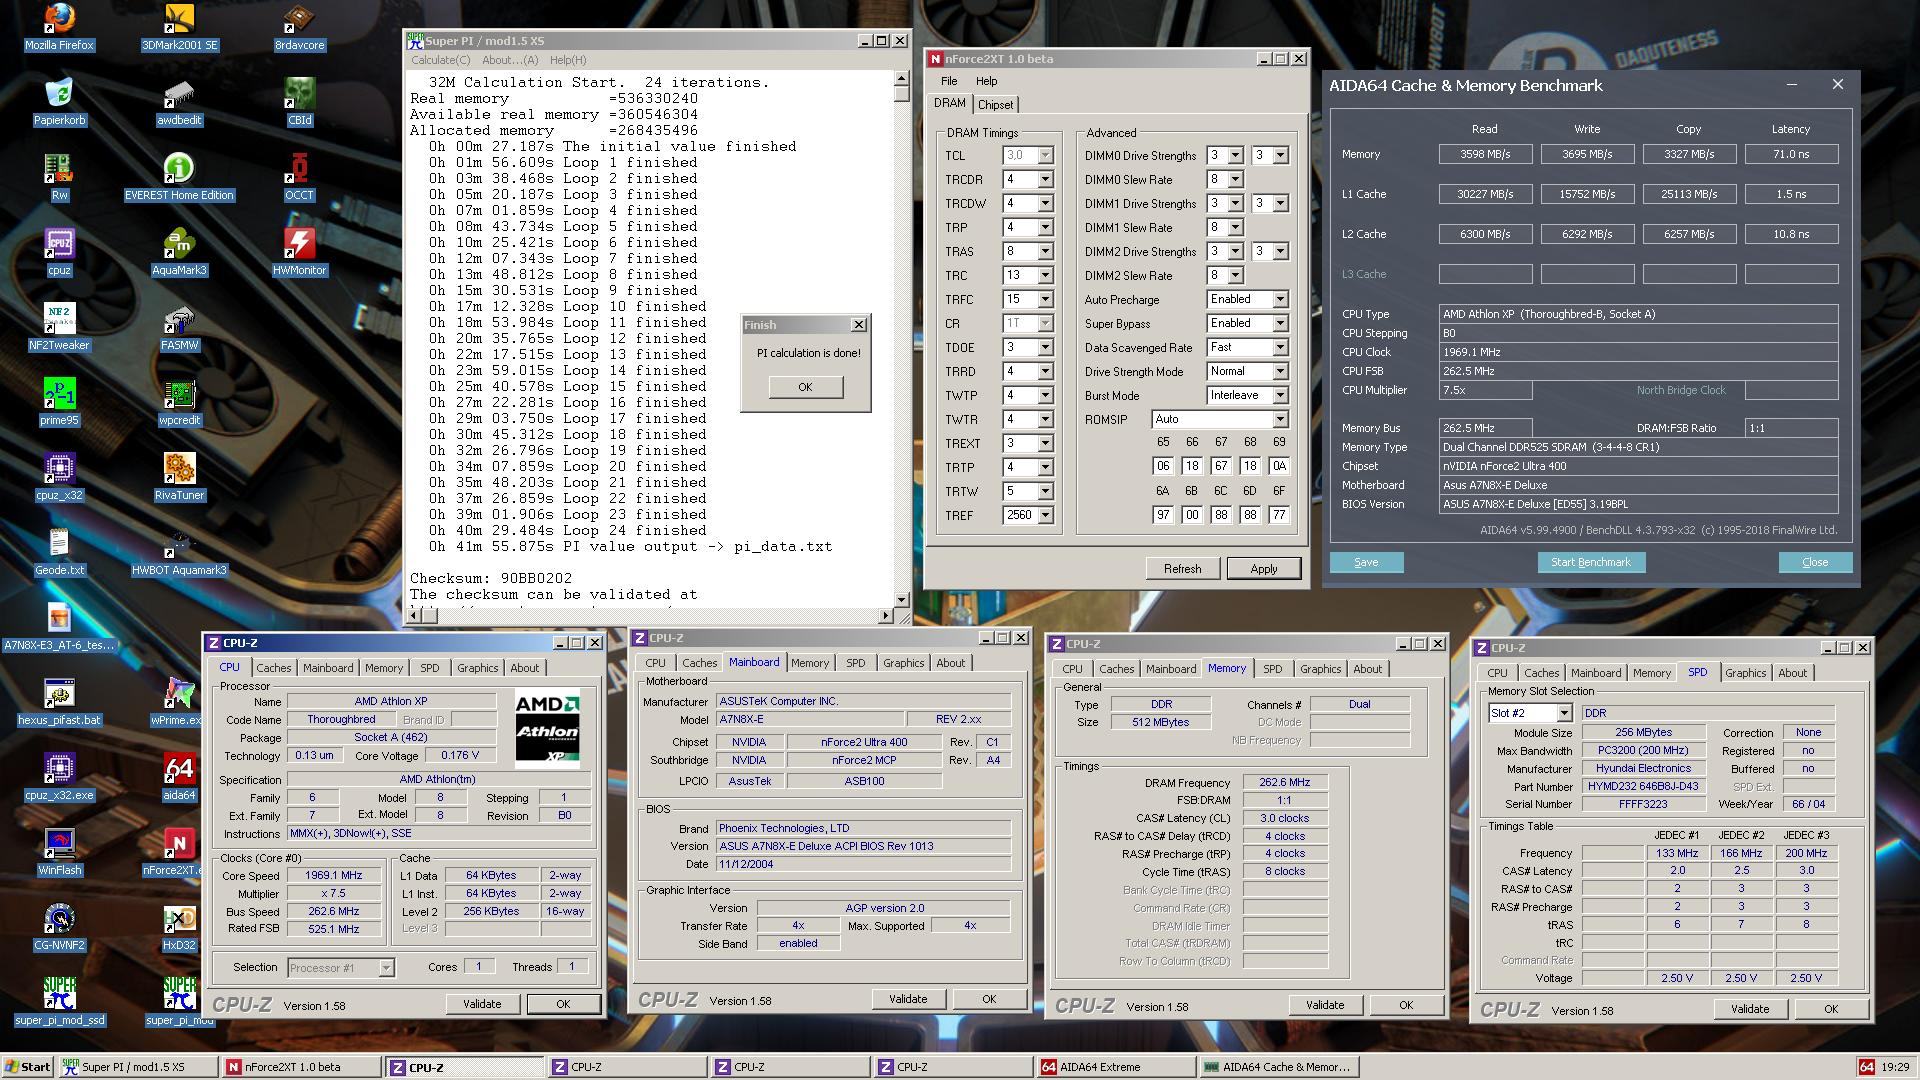Click the AIDA64 system tray icon

coord(1865,1067)
